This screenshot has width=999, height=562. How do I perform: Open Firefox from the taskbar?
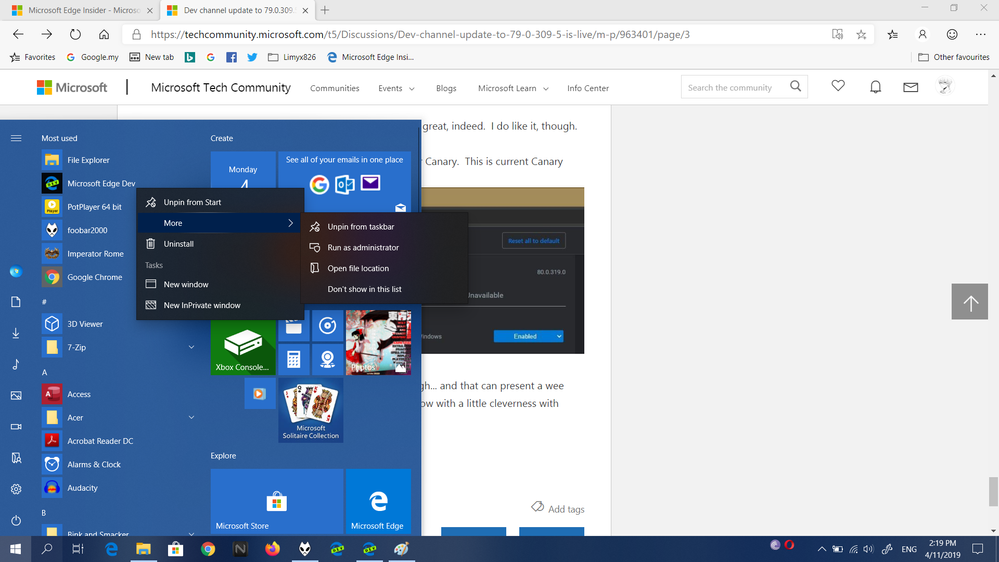coord(273,549)
